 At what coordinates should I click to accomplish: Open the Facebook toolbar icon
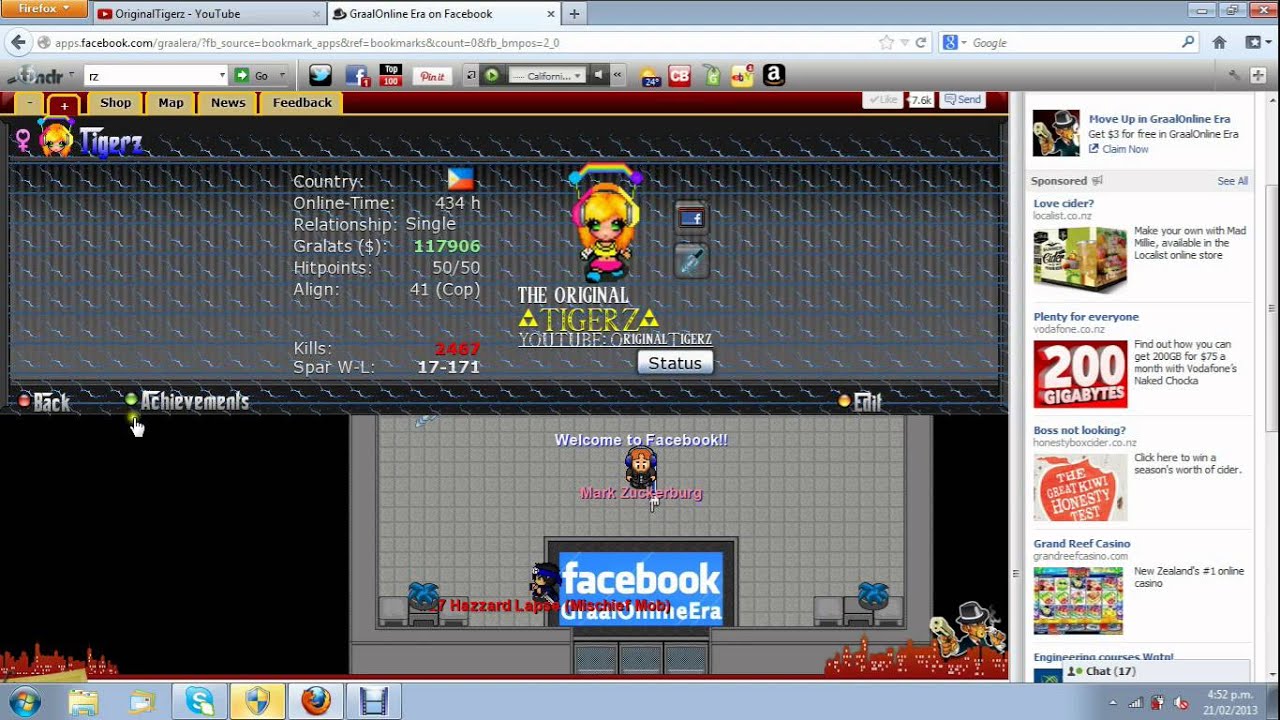click(357, 75)
